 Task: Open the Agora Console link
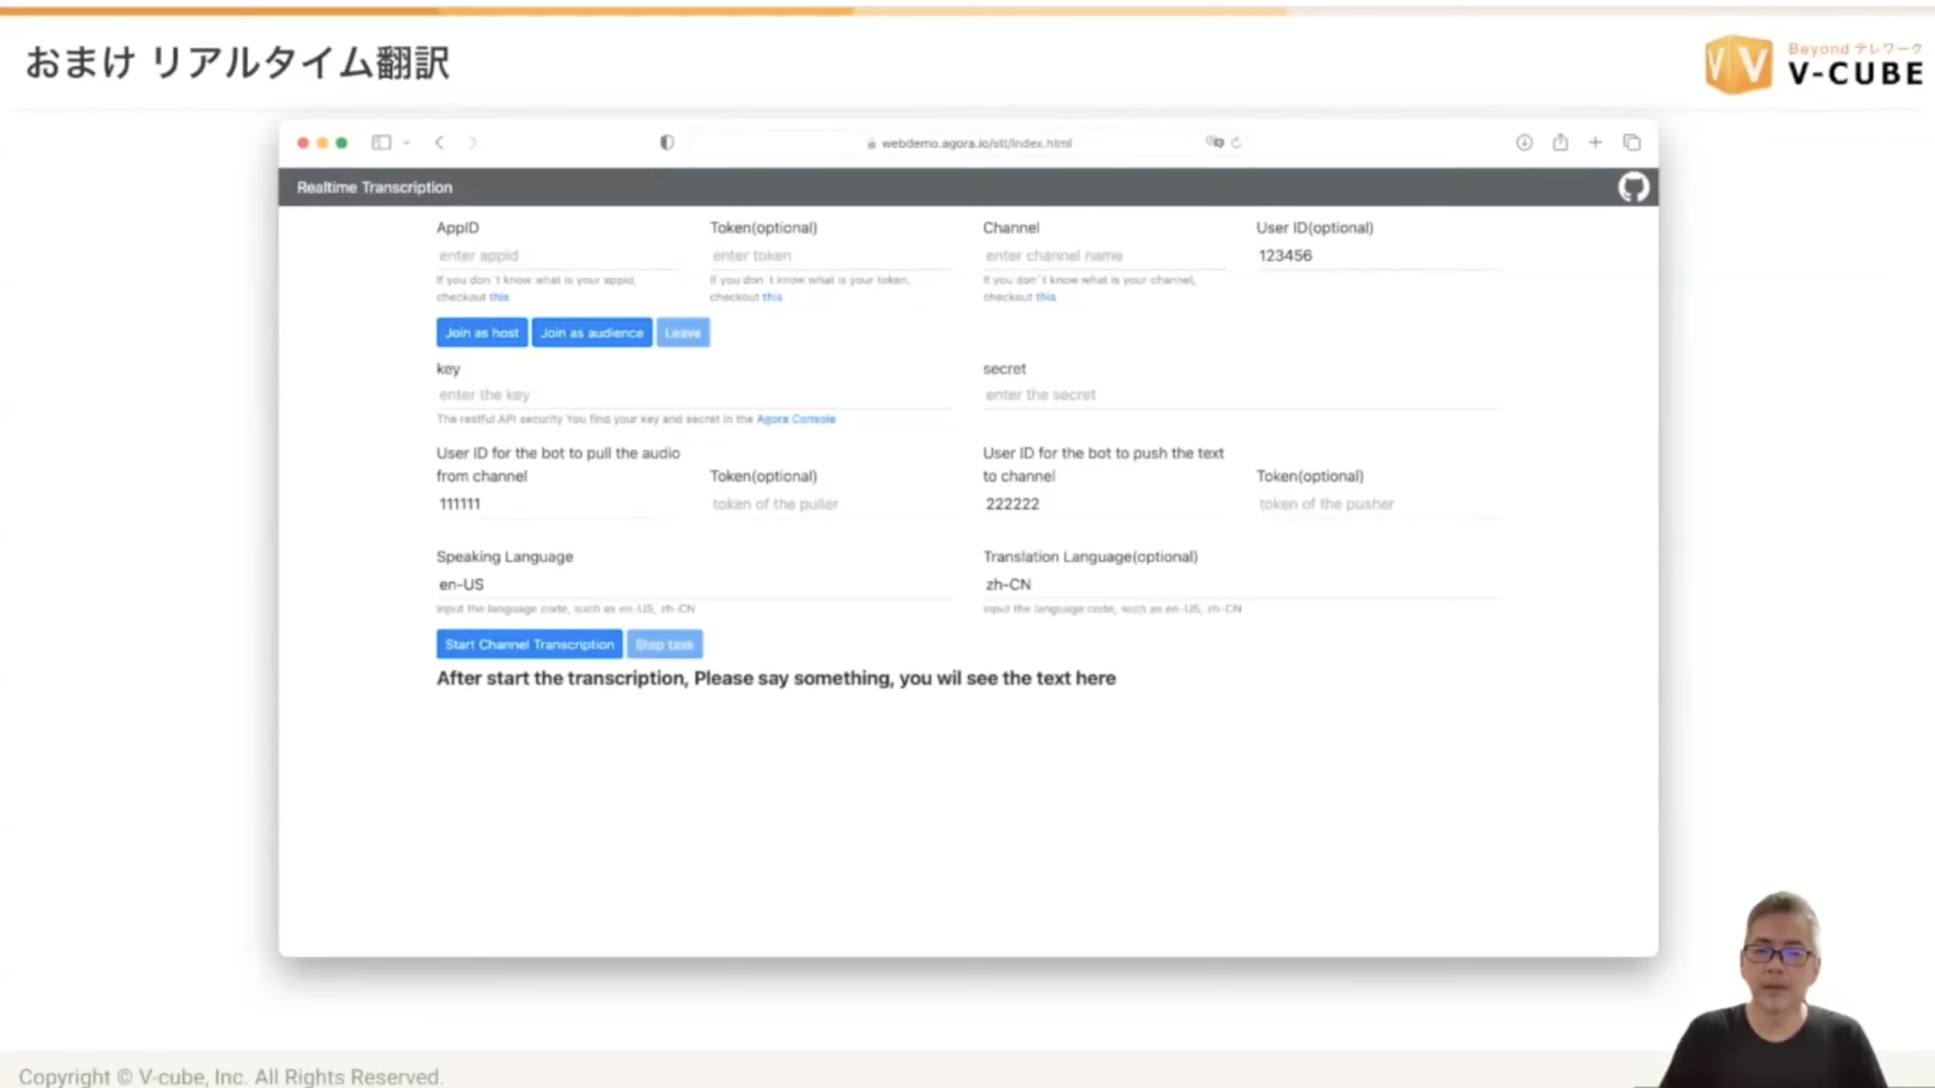[x=795, y=419]
